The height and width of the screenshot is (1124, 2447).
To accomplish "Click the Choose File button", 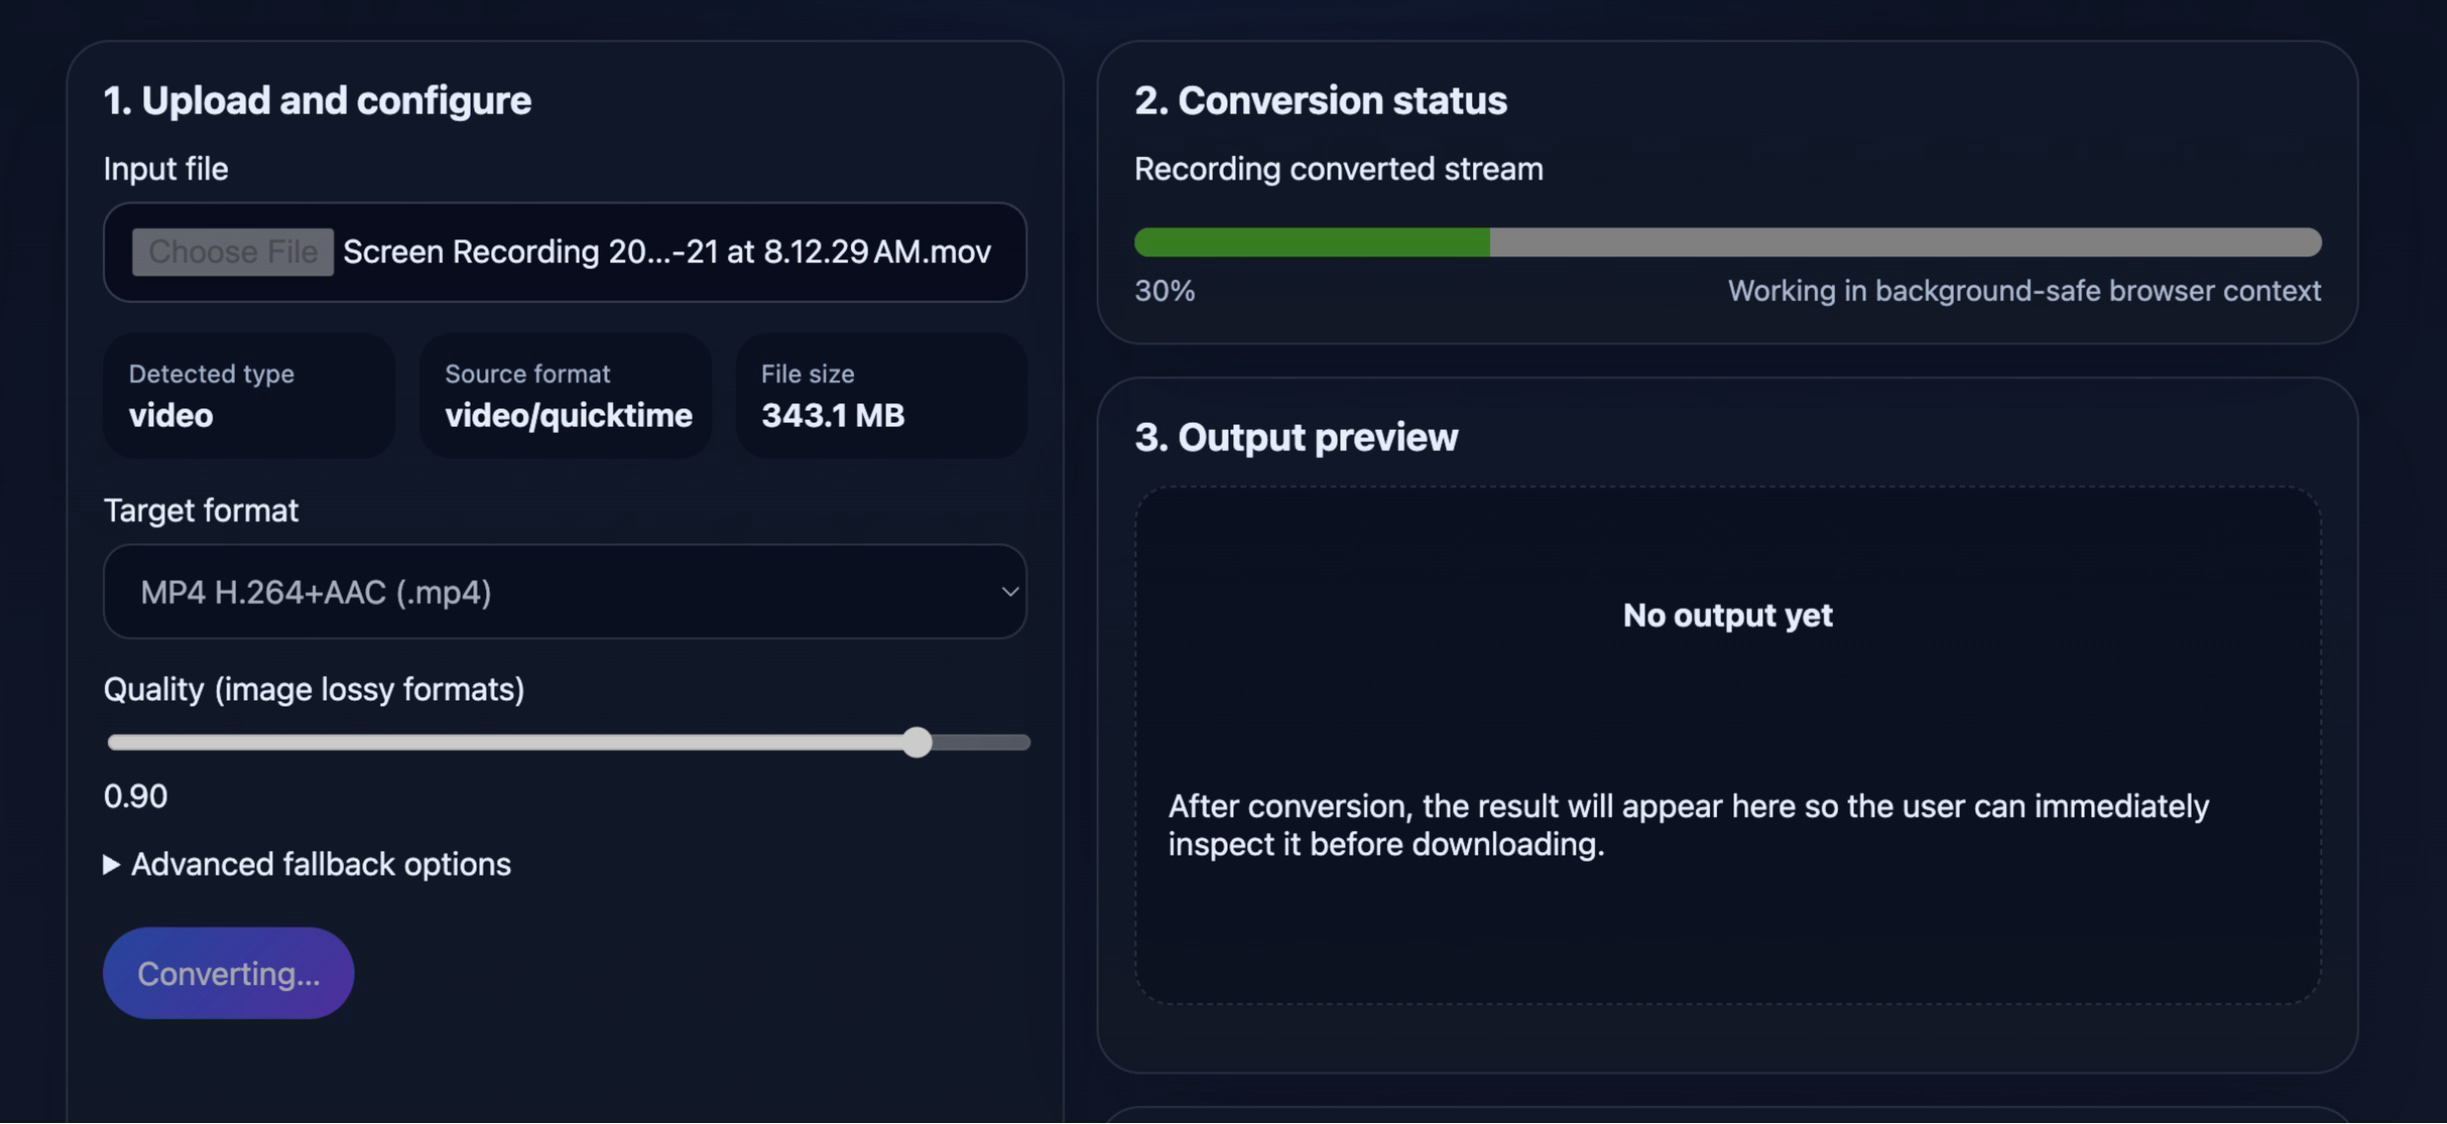I will click(x=231, y=251).
